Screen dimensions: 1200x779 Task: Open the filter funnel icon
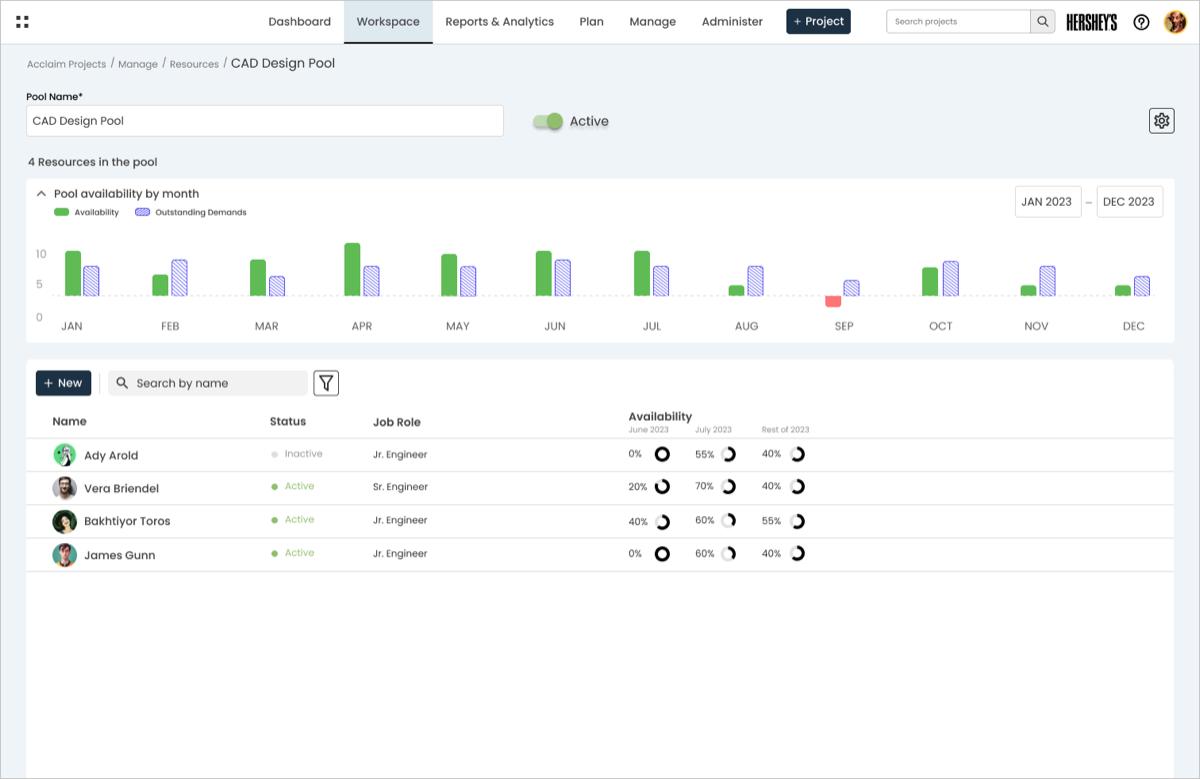[x=326, y=383]
